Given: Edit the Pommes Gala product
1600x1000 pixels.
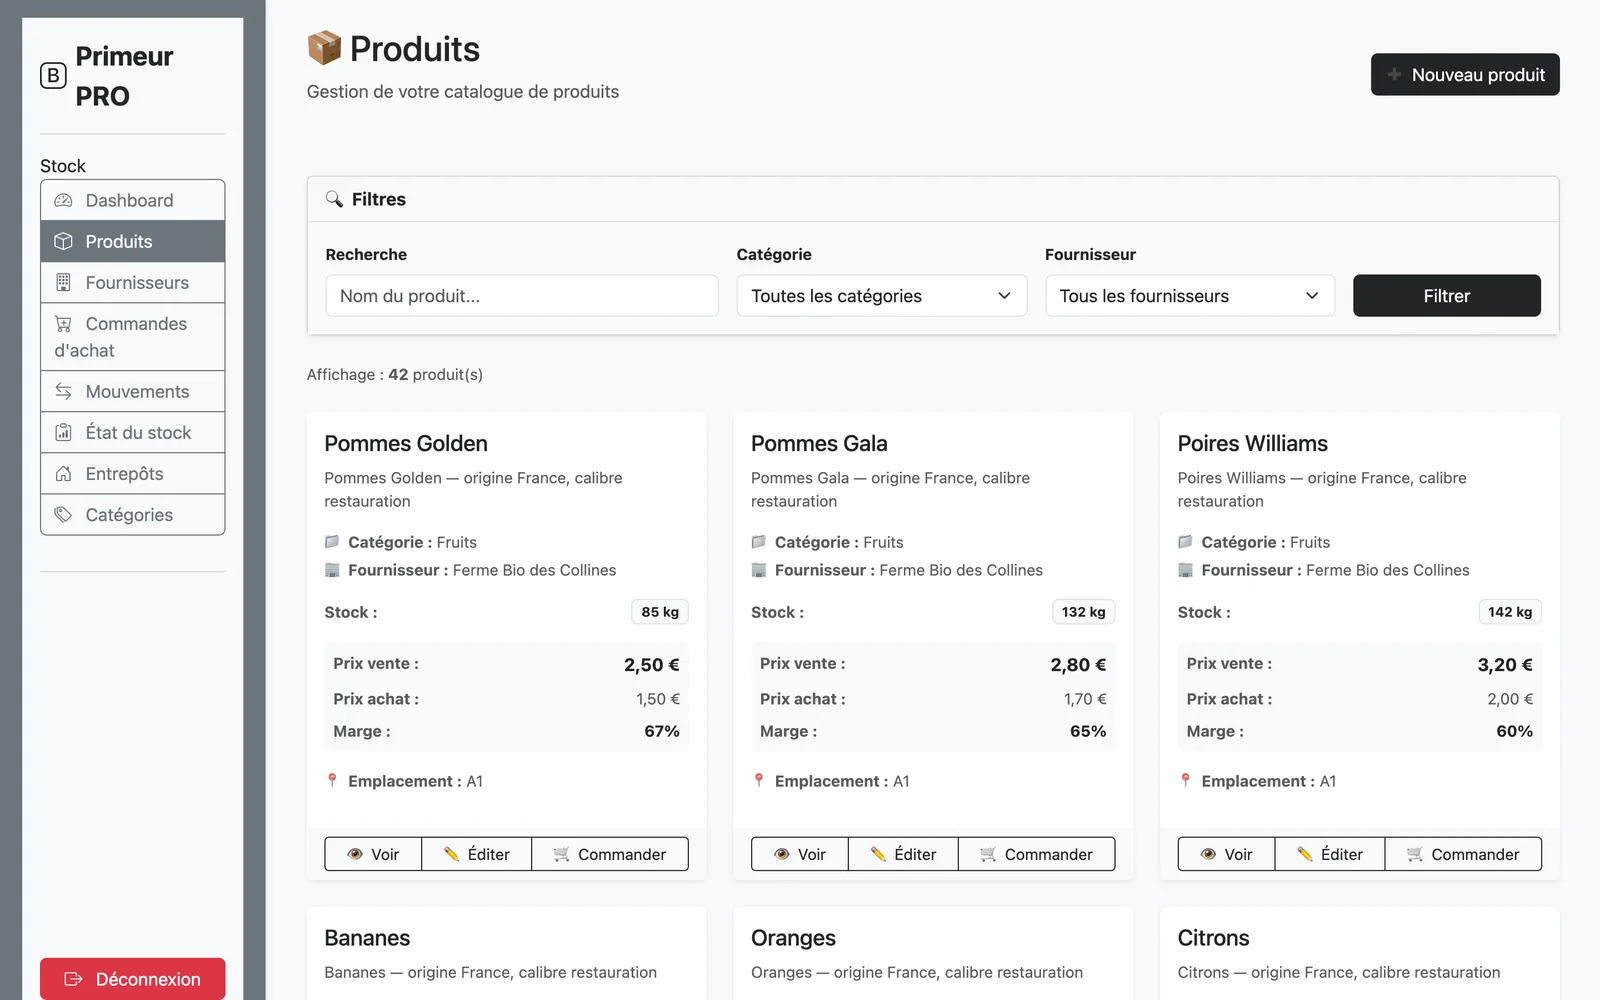Looking at the screenshot, I should pyautogui.click(x=904, y=854).
